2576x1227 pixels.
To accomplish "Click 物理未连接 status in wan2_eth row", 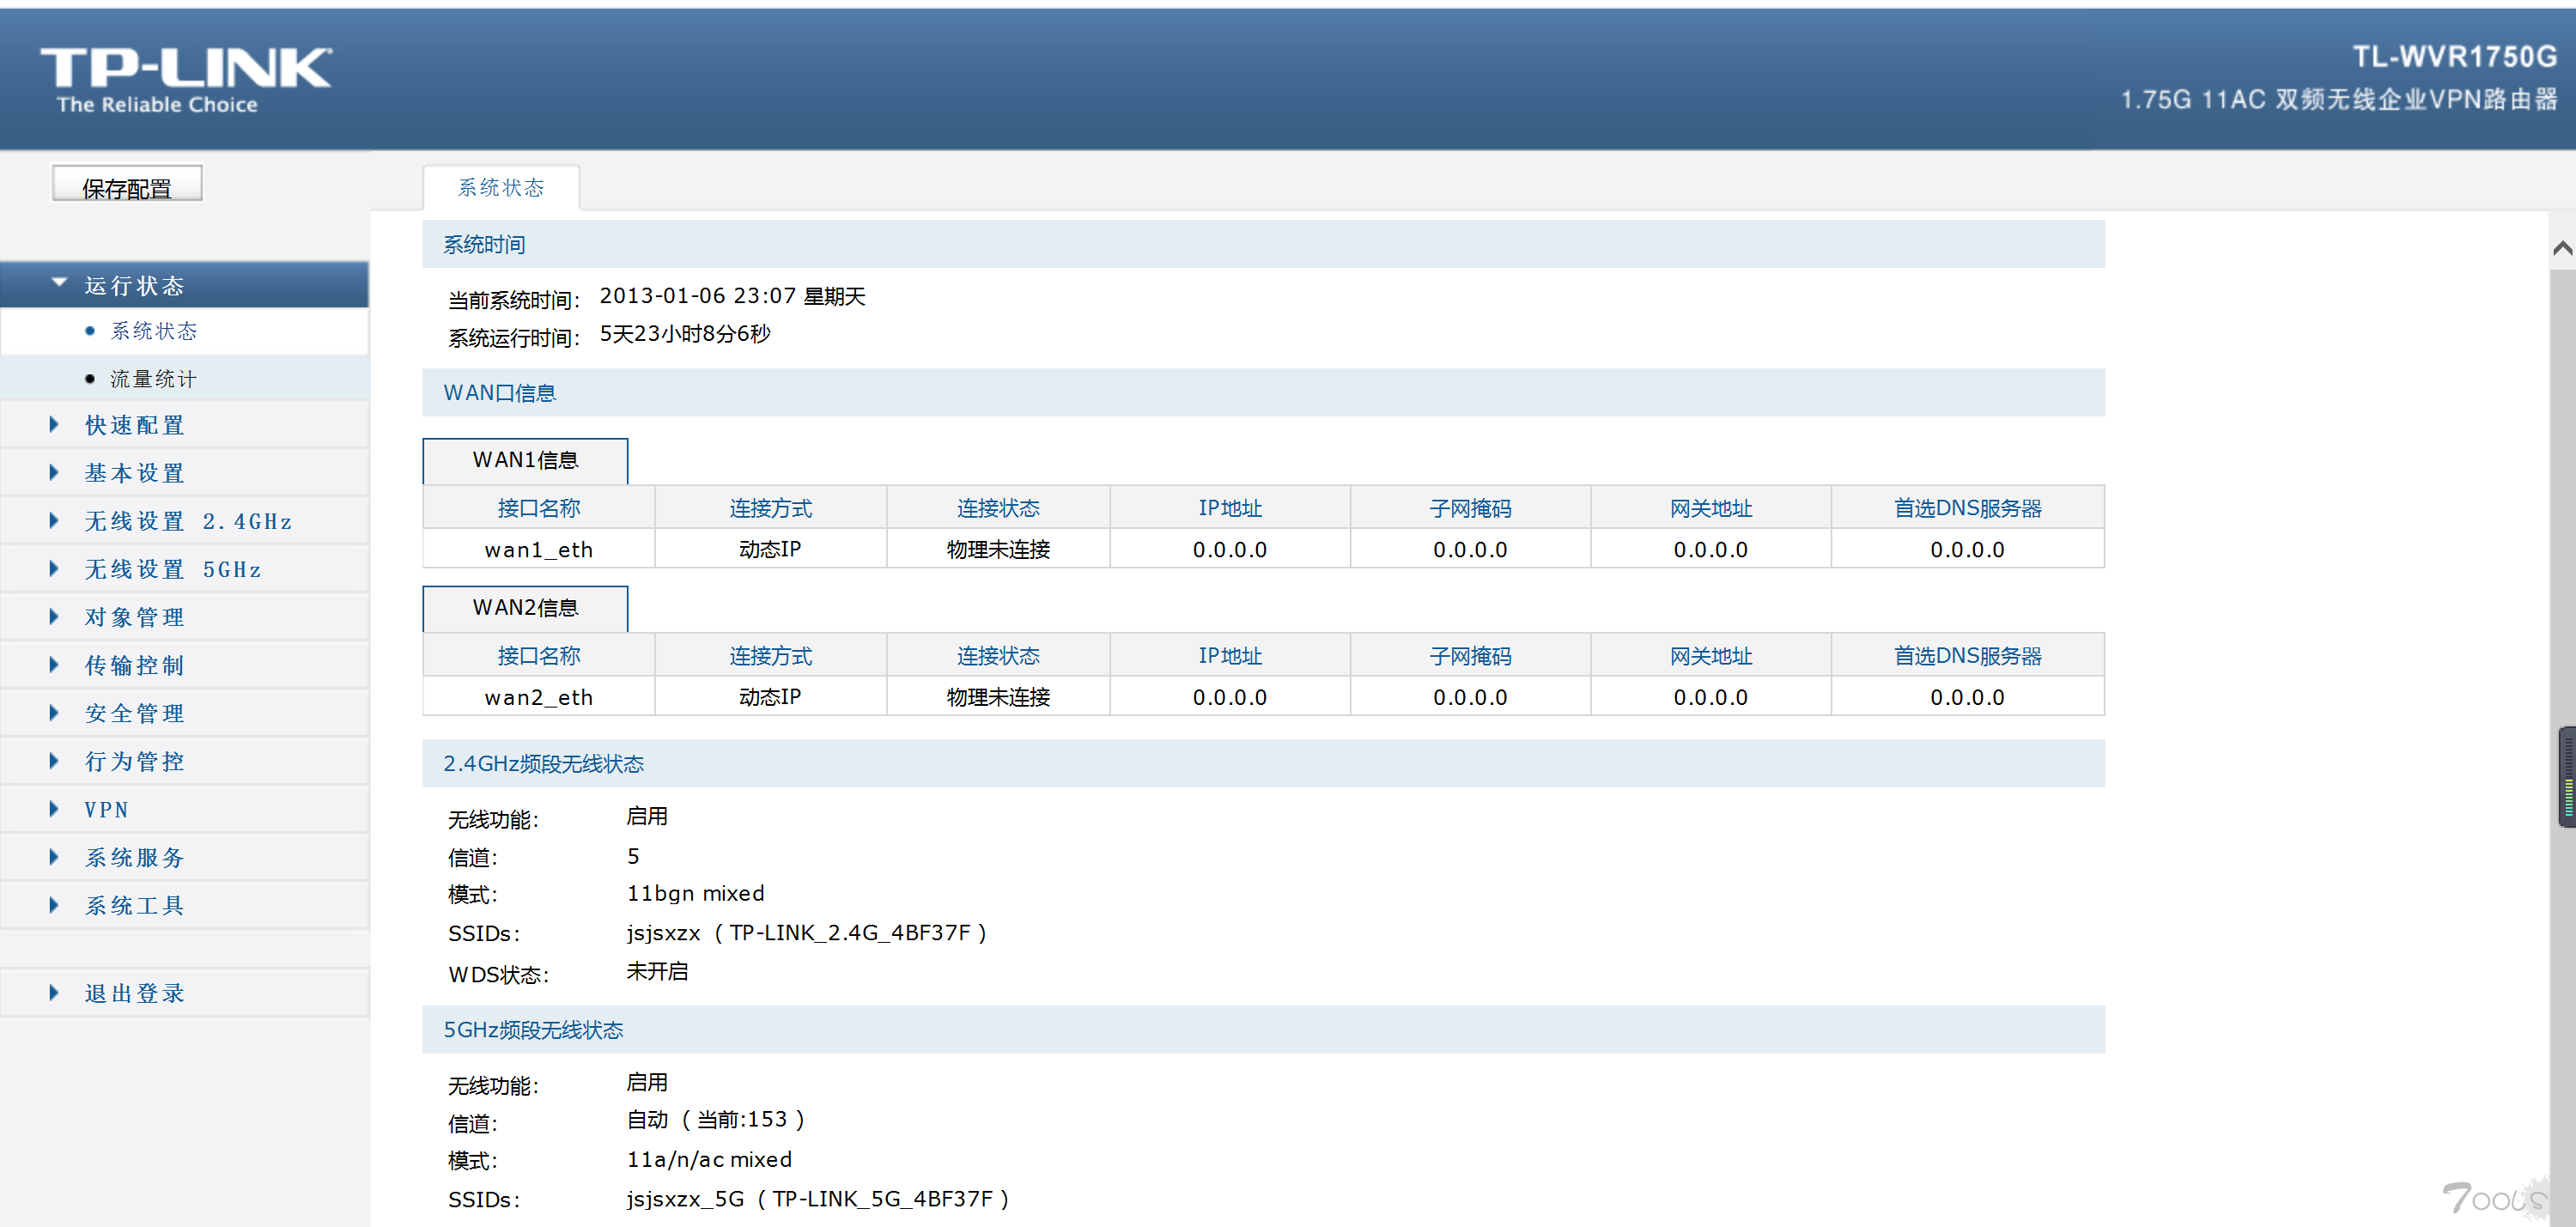I will [x=998, y=697].
